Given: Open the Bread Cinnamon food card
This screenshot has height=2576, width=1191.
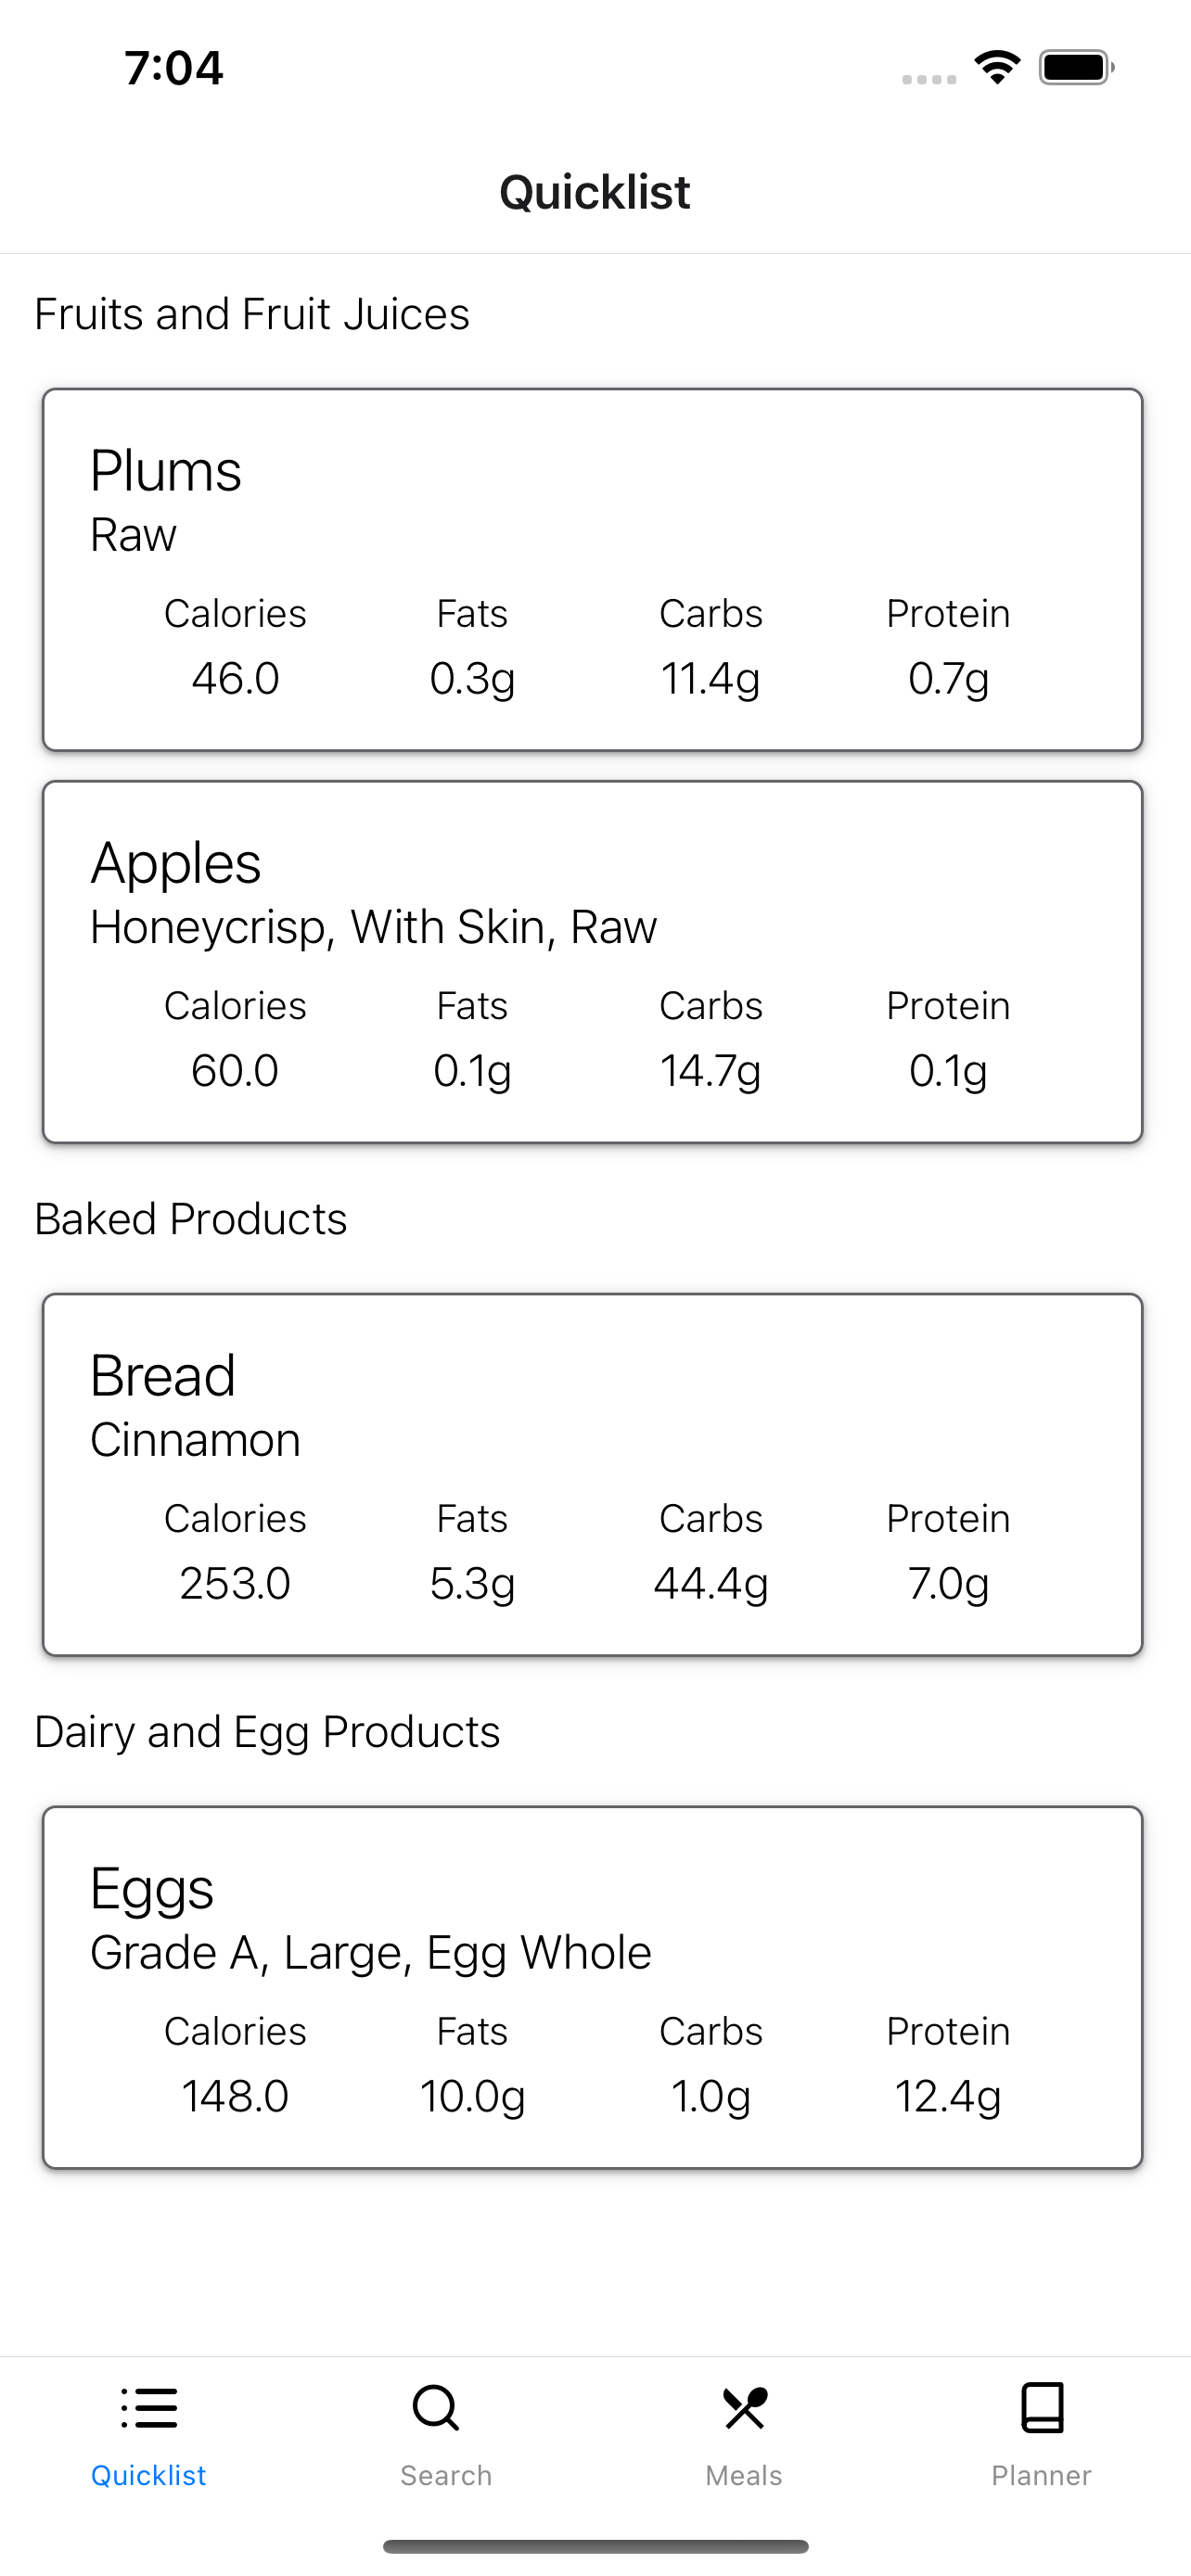Looking at the screenshot, I should 593,1475.
